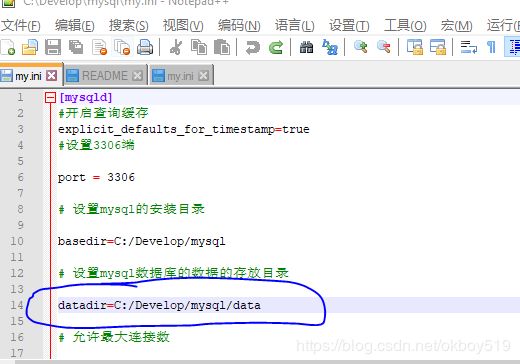
Task: Switch to the README tab
Action: tap(105, 76)
